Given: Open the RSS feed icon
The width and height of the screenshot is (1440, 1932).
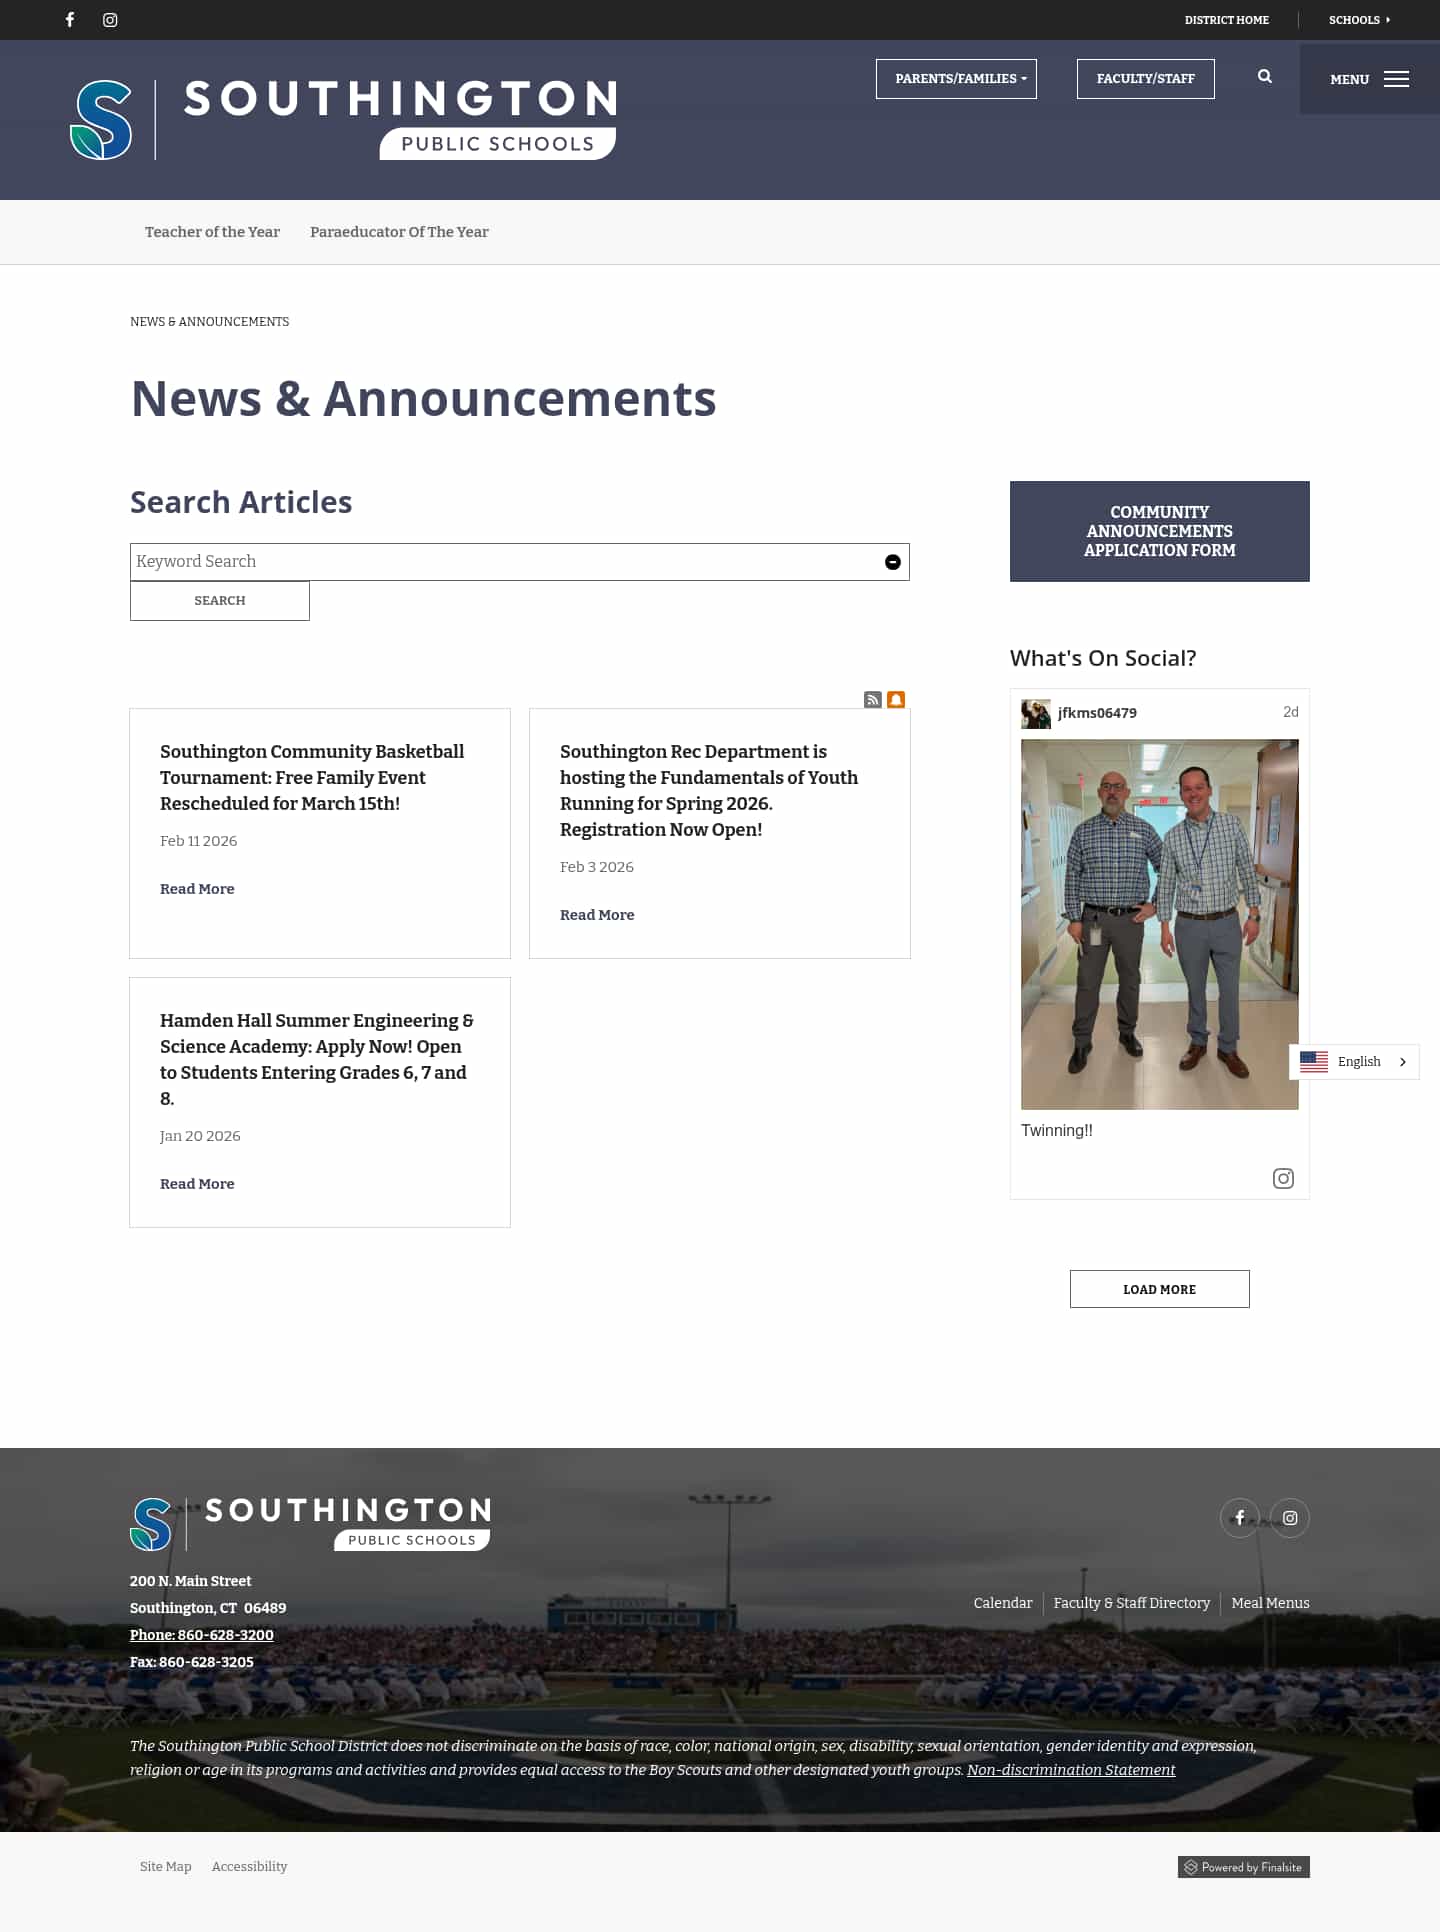Looking at the screenshot, I should [873, 699].
